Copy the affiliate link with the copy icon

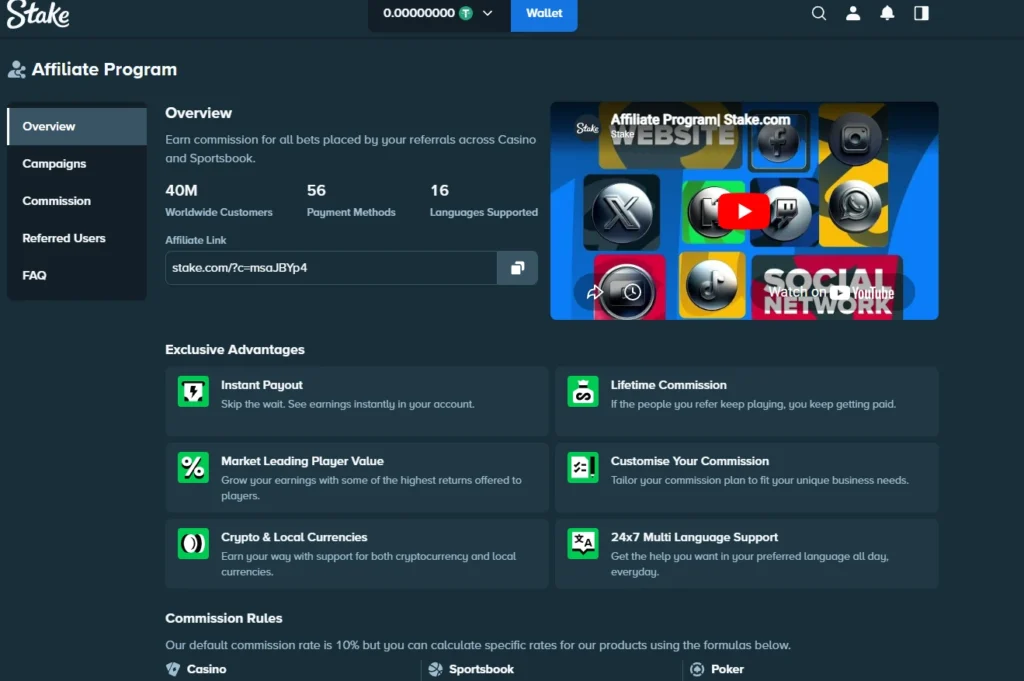pos(517,268)
